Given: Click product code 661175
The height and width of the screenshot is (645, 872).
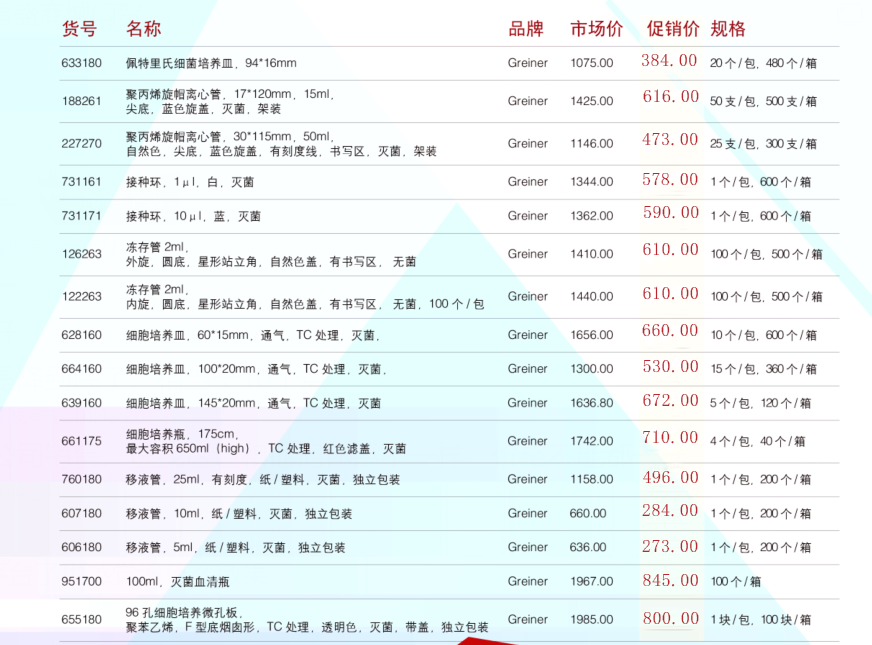Looking at the screenshot, I should [x=77, y=440].
